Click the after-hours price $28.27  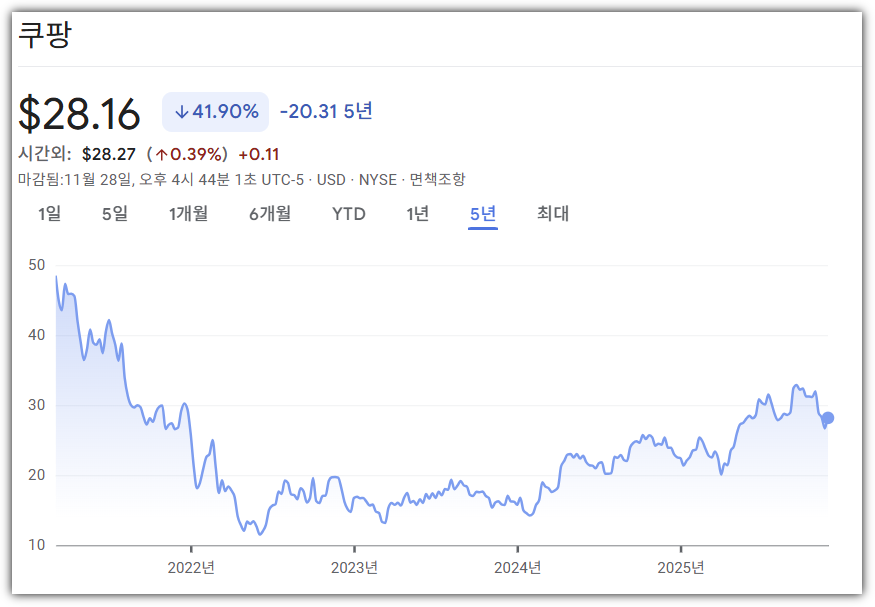pyautogui.click(x=109, y=154)
